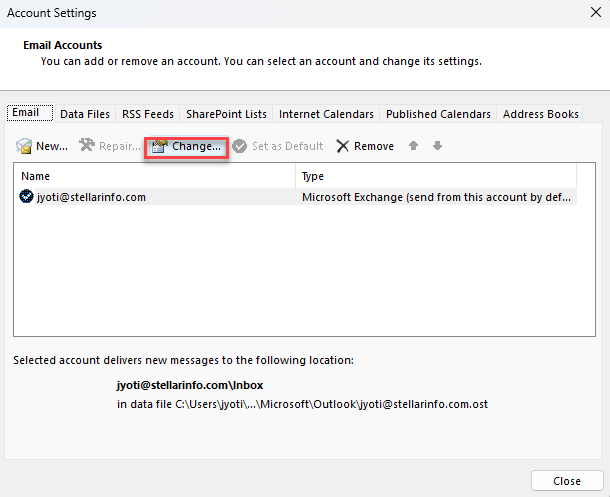Select the Microsoft Exchange account type cell
The width and height of the screenshot is (610, 497).
[x=437, y=197]
